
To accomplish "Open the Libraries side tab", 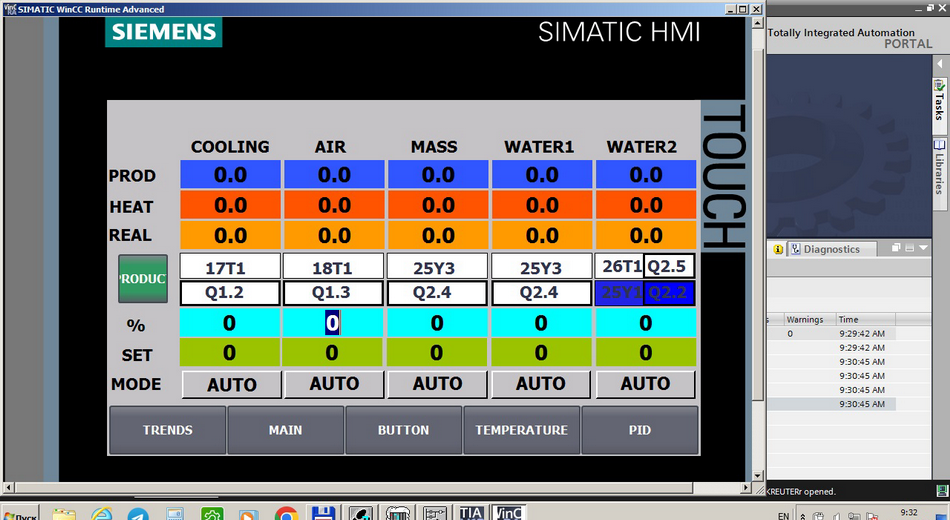I will [x=940, y=167].
